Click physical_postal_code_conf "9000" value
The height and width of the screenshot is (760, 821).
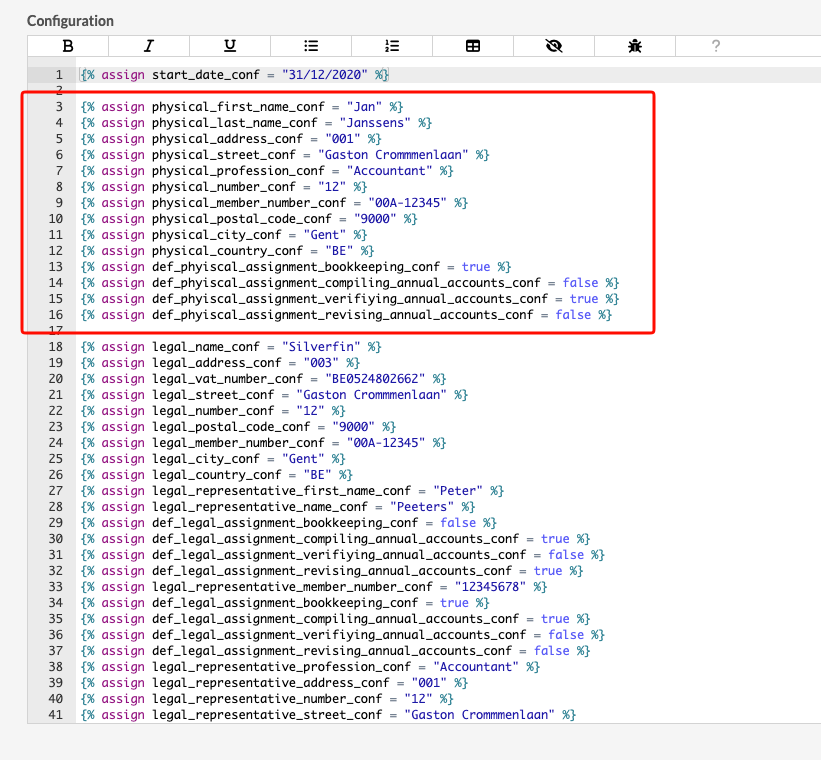(375, 218)
